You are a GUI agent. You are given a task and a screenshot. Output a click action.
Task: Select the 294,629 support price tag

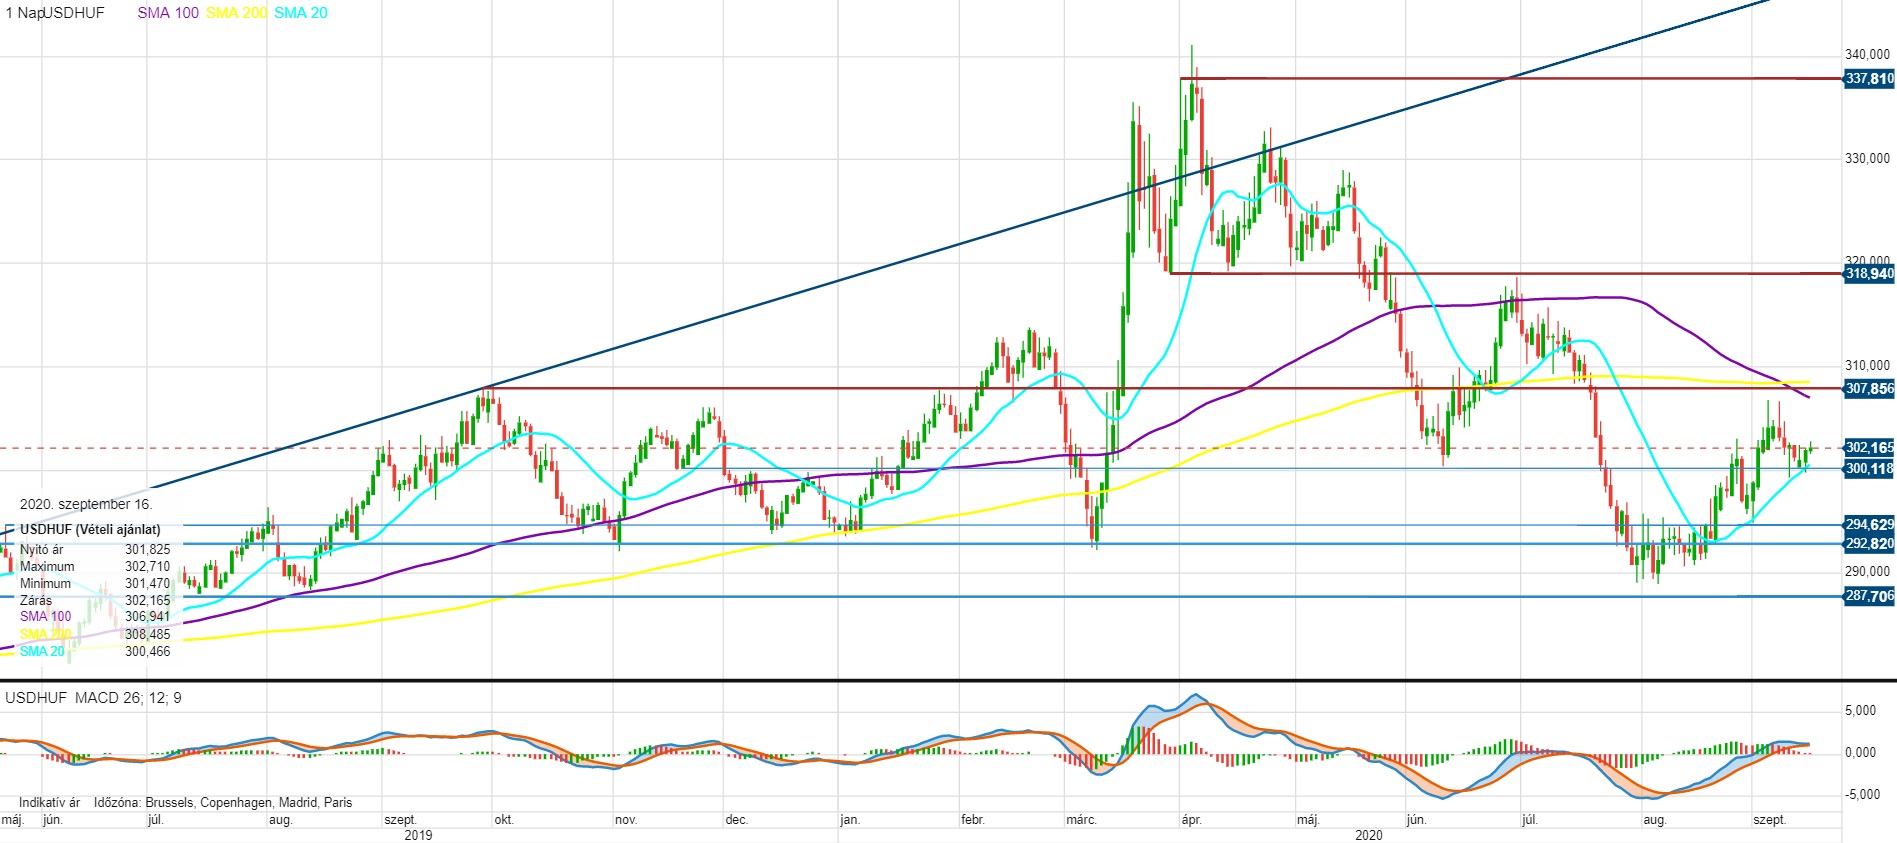1869,525
